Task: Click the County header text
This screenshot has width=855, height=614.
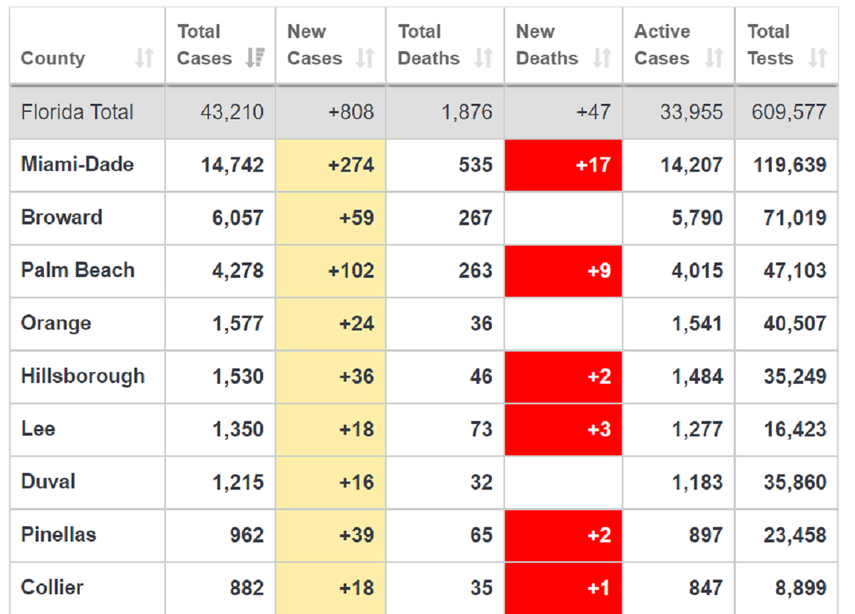Action: pos(53,58)
